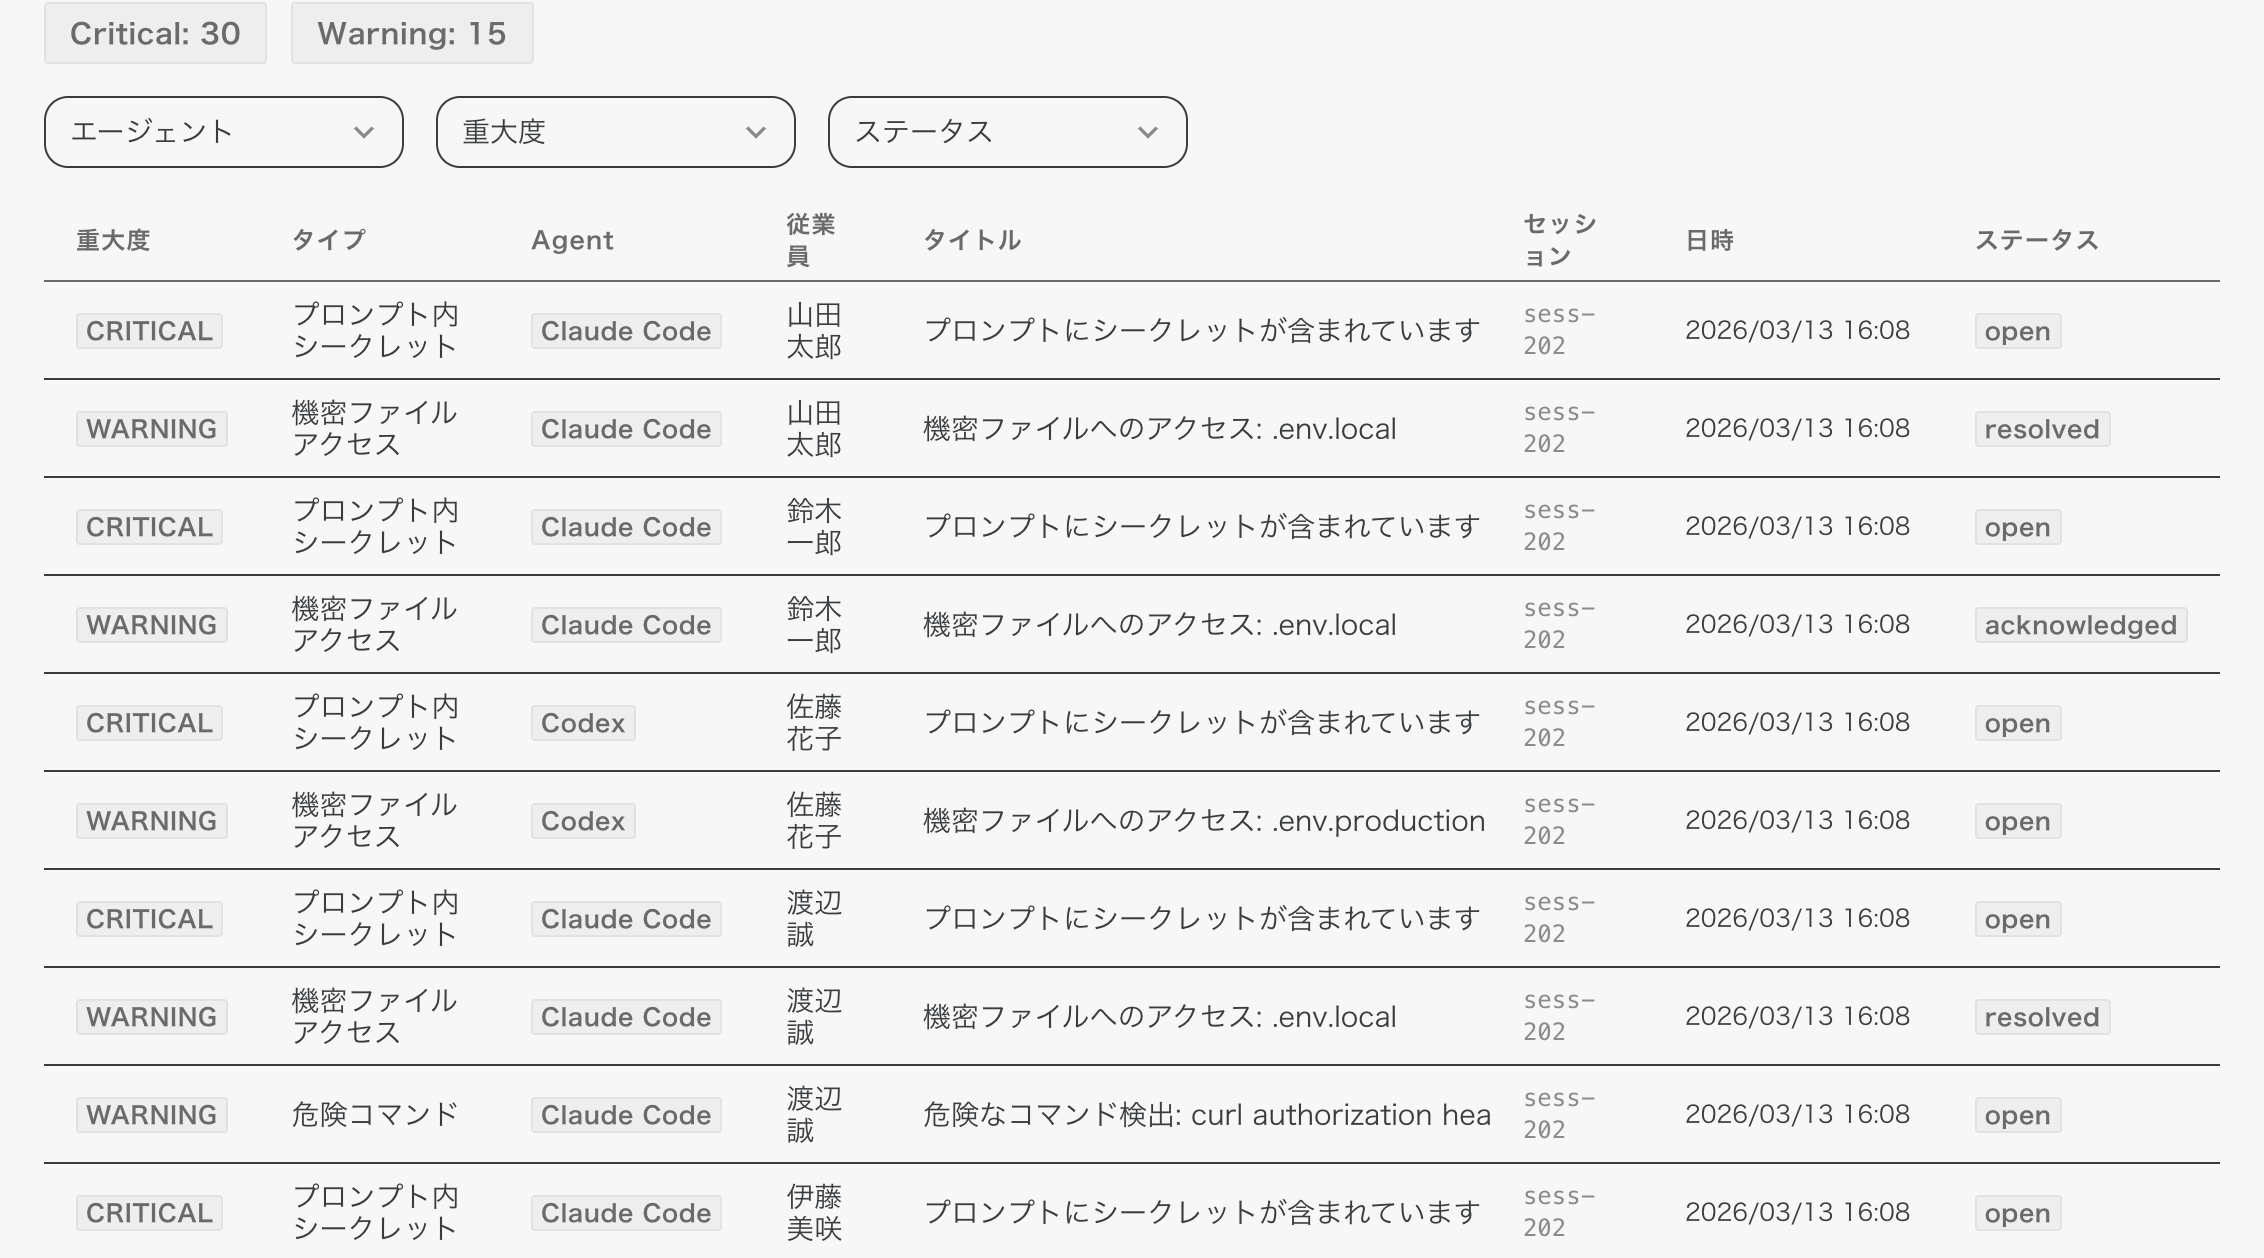Click the Critical: 30 counter badge

[153, 33]
